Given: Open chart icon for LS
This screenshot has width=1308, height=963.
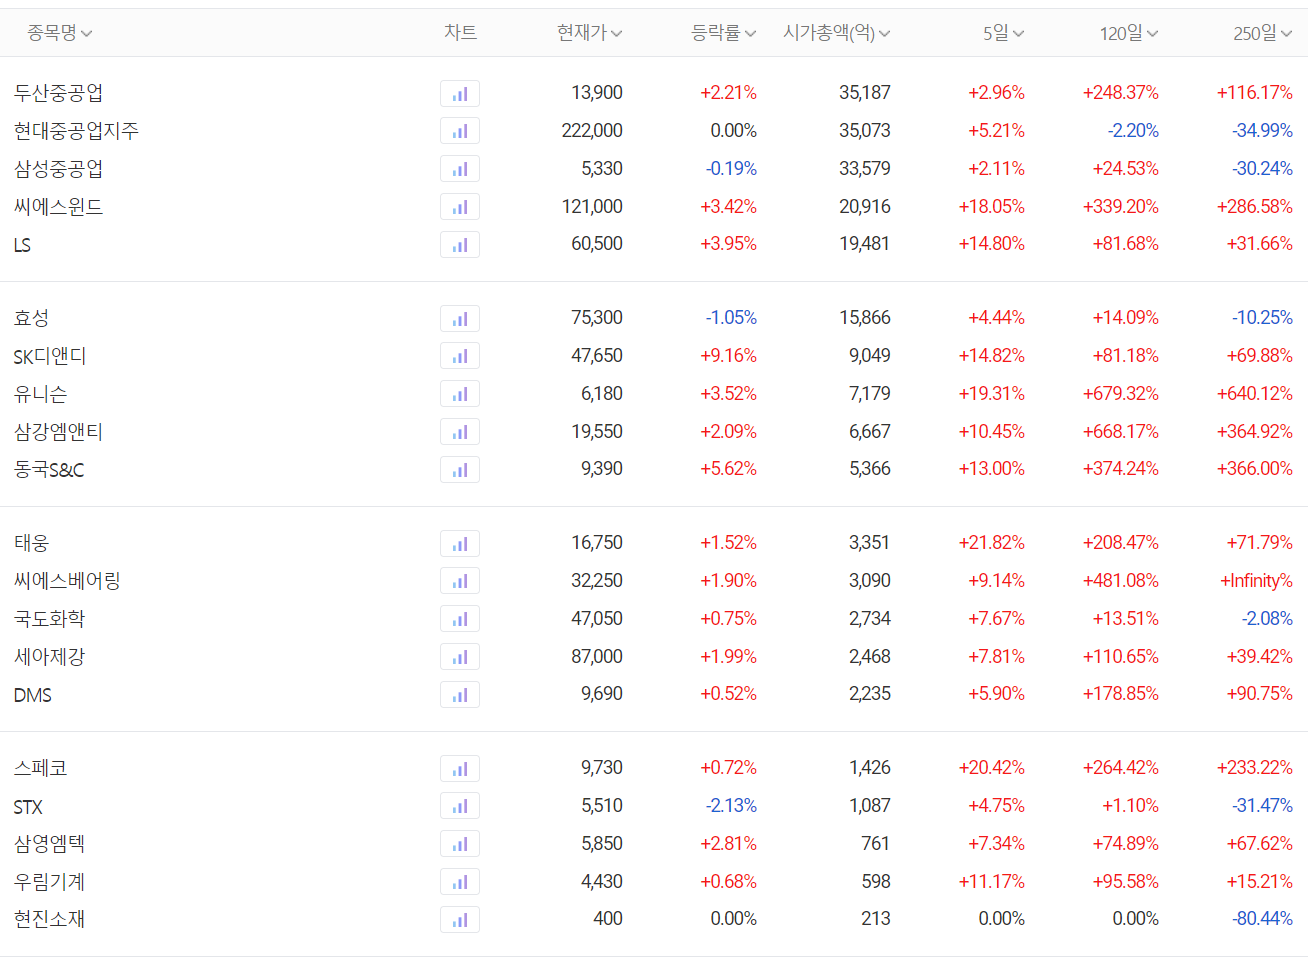Looking at the screenshot, I should 460,245.
